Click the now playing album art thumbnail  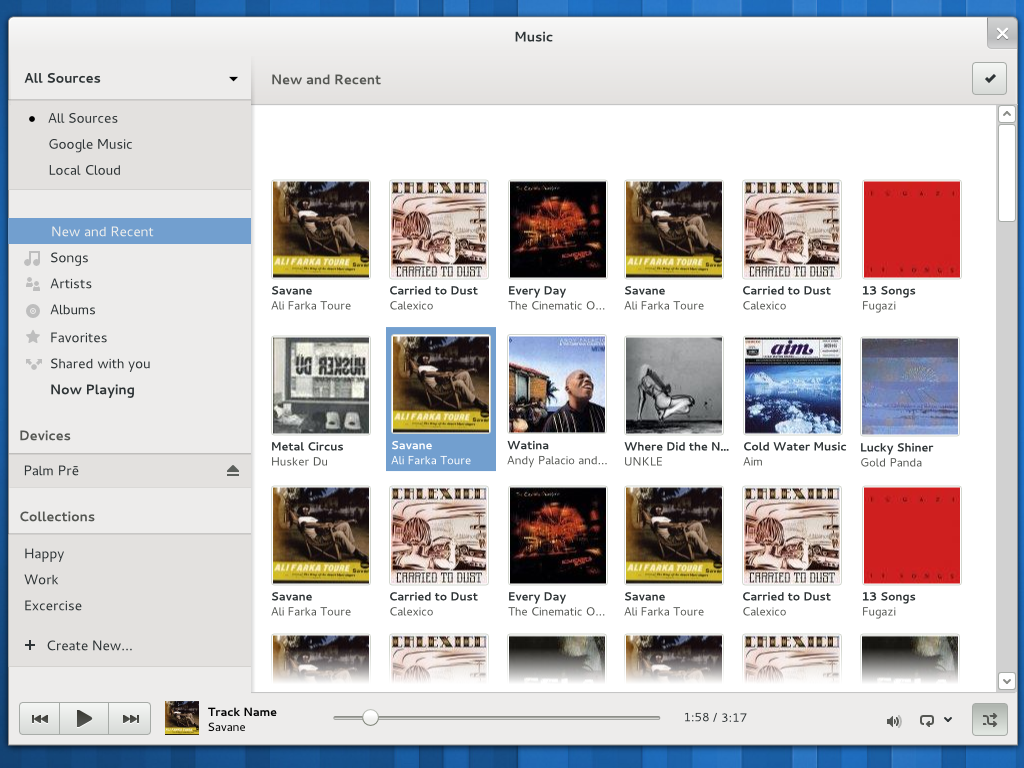click(x=182, y=718)
